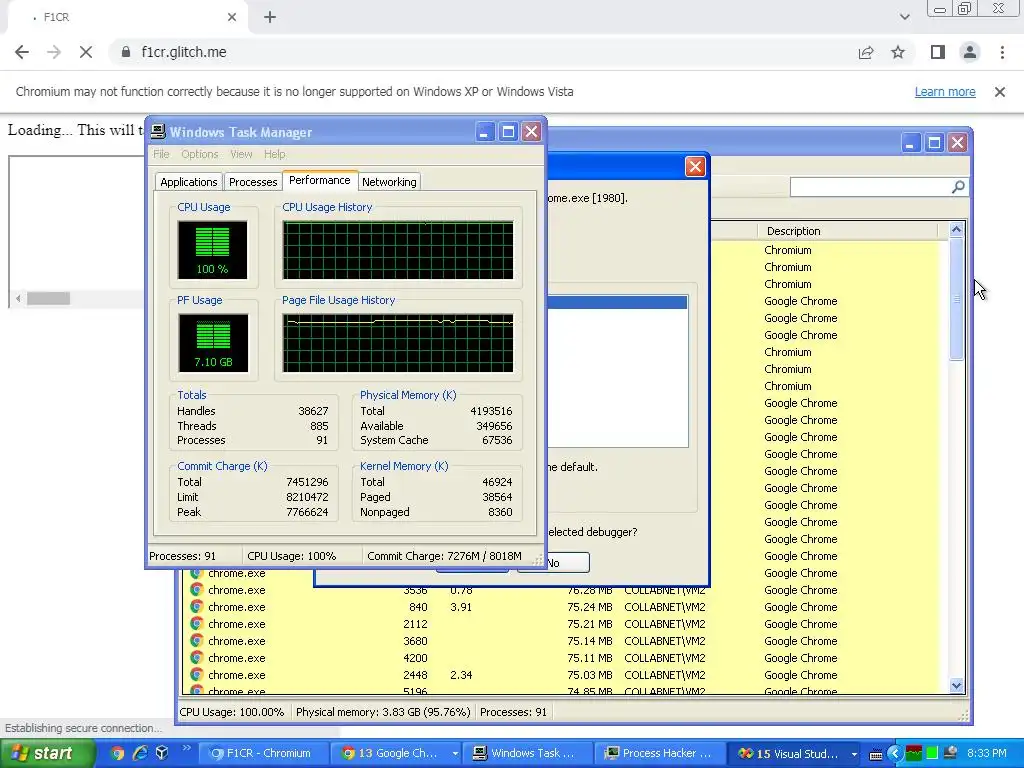
Task: Open the Chromium three-dot menu
Action: coord(1002,52)
